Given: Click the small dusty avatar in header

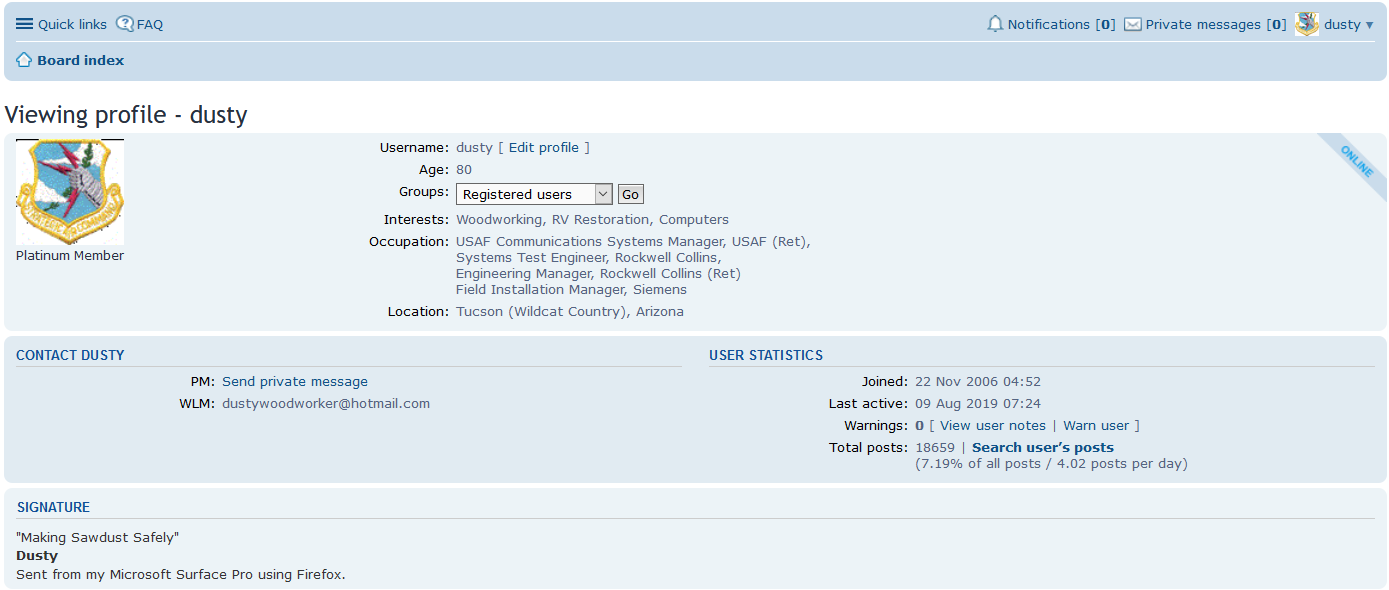Looking at the screenshot, I should pos(1307,24).
